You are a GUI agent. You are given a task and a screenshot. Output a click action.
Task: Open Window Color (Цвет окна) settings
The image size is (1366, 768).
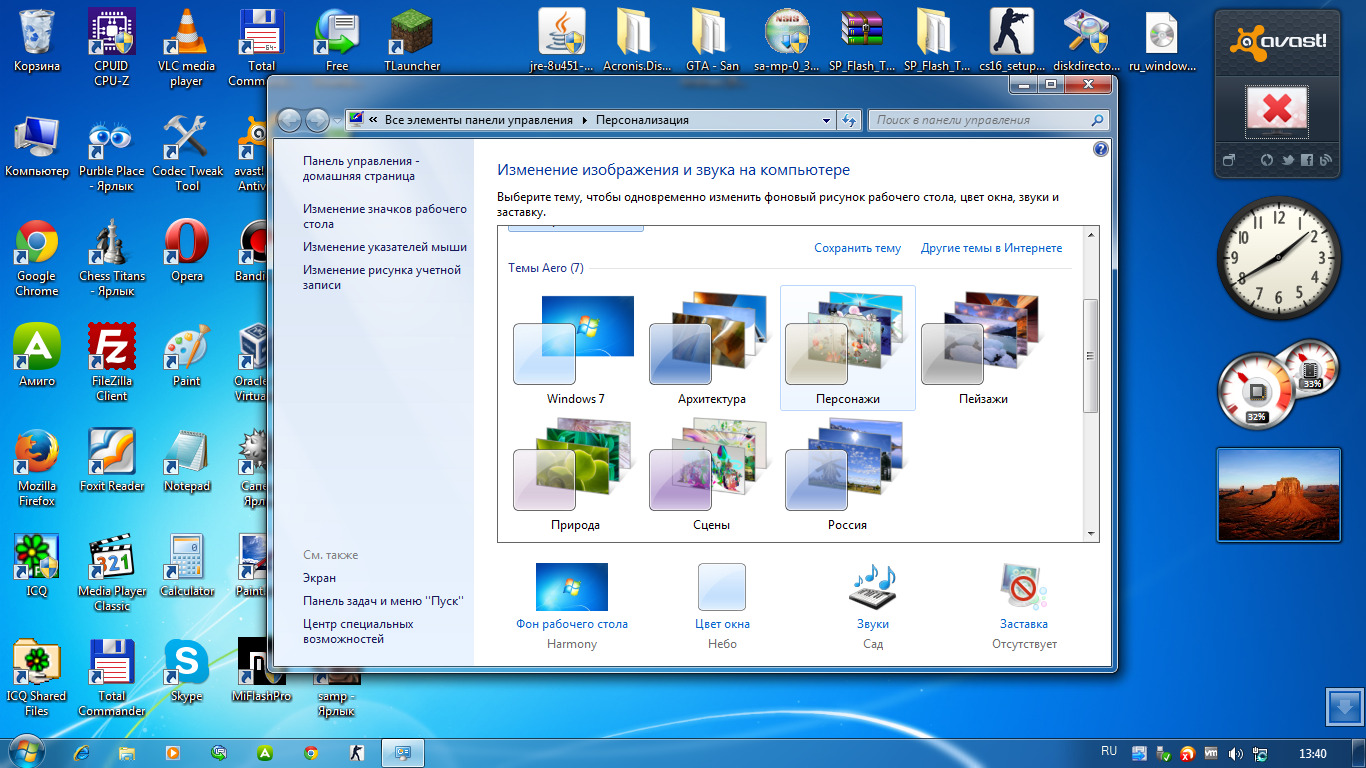[x=722, y=588]
